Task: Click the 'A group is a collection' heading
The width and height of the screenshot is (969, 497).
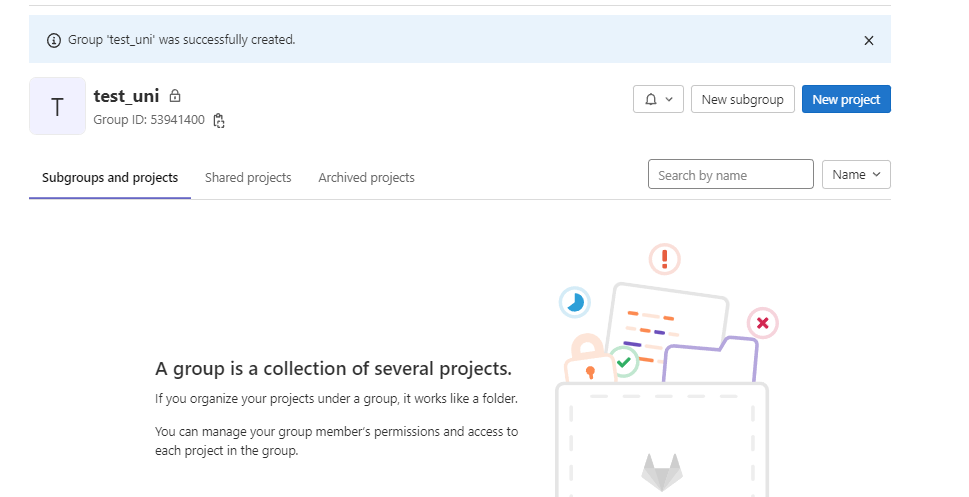Action: coord(333,369)
